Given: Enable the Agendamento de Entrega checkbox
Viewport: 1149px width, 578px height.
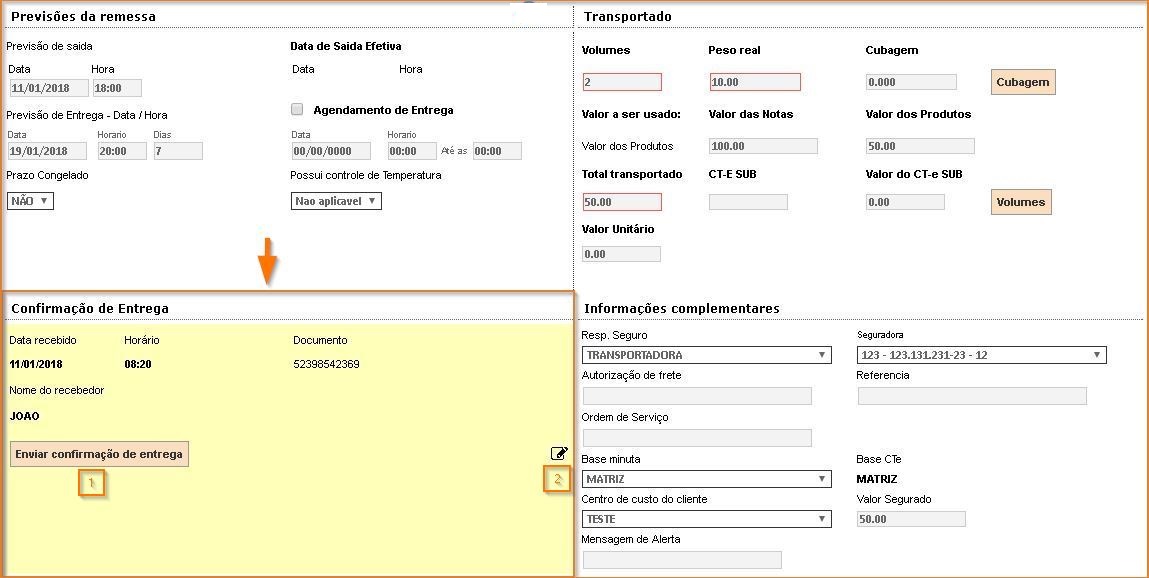Looking at the screenshot, I should [297, 110].
